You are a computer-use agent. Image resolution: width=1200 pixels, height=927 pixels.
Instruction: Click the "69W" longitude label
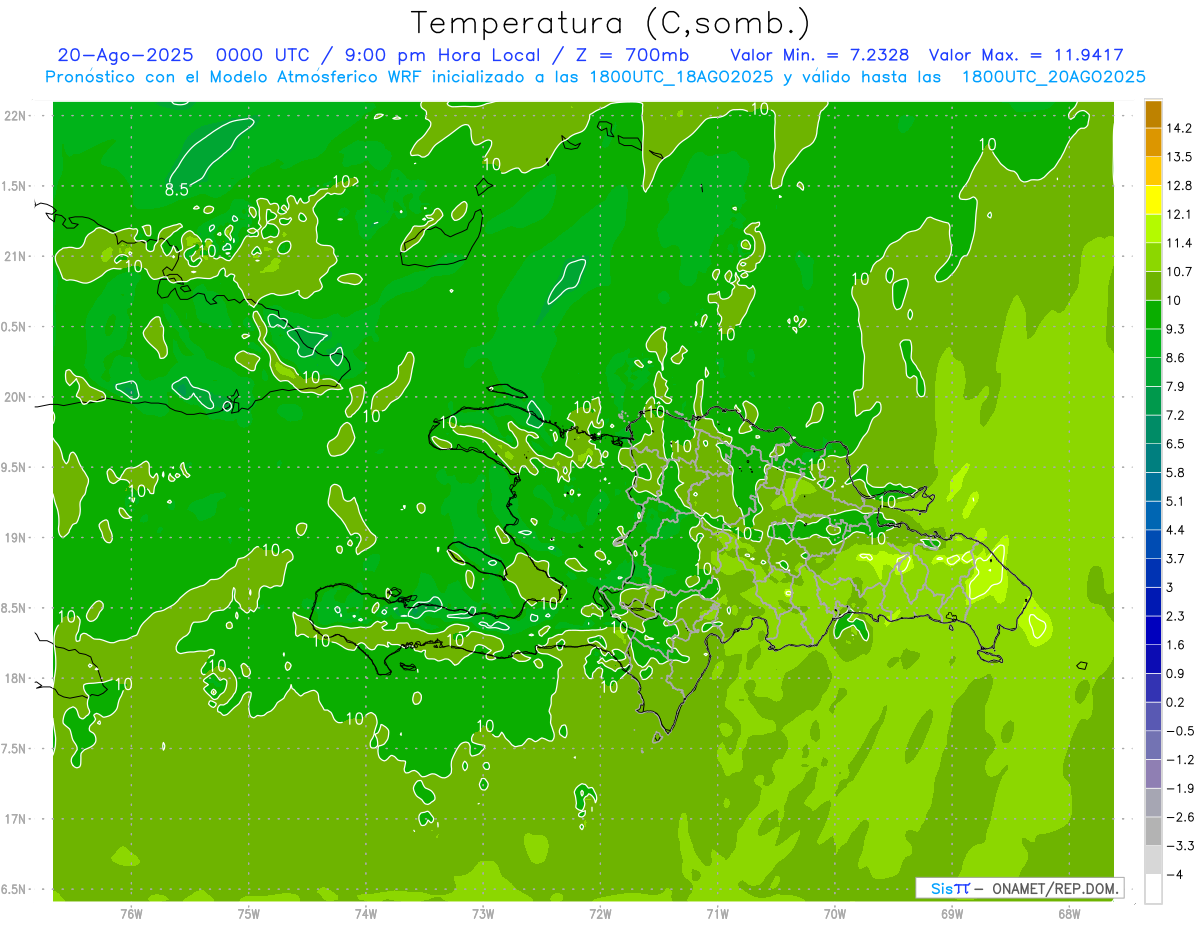coord(951,913)
